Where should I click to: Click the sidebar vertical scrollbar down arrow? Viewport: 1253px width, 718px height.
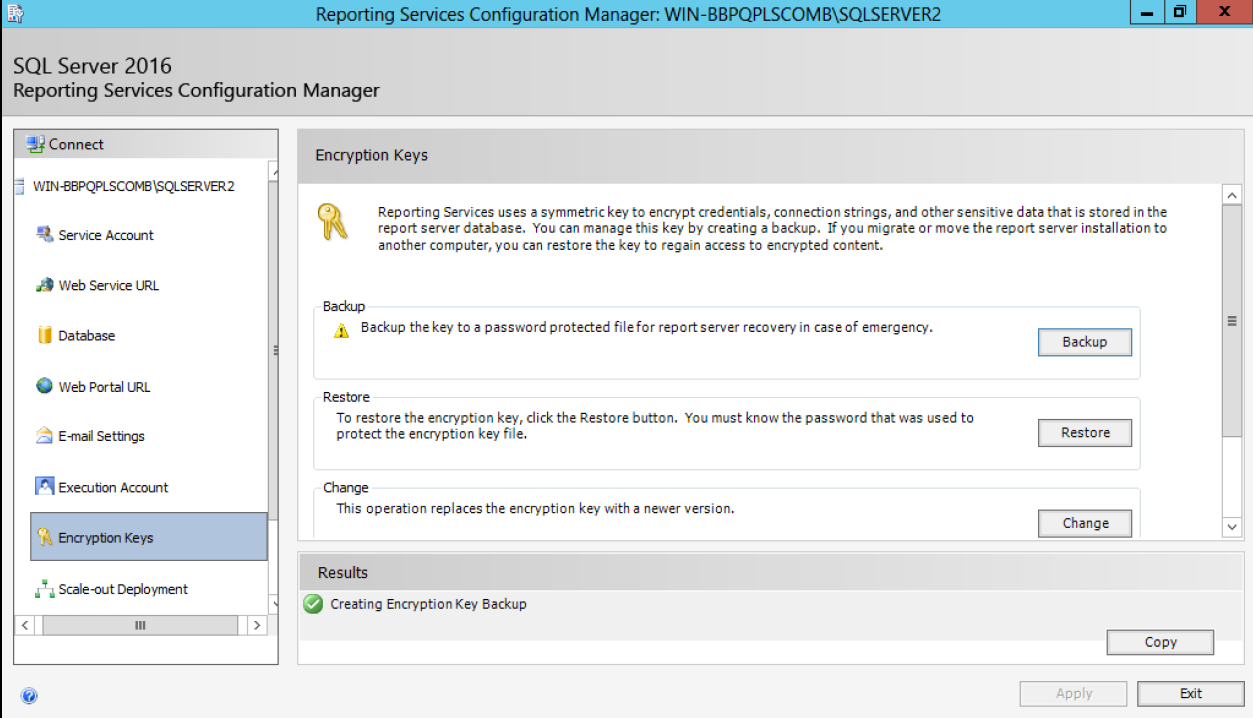[x=274, y=603]
